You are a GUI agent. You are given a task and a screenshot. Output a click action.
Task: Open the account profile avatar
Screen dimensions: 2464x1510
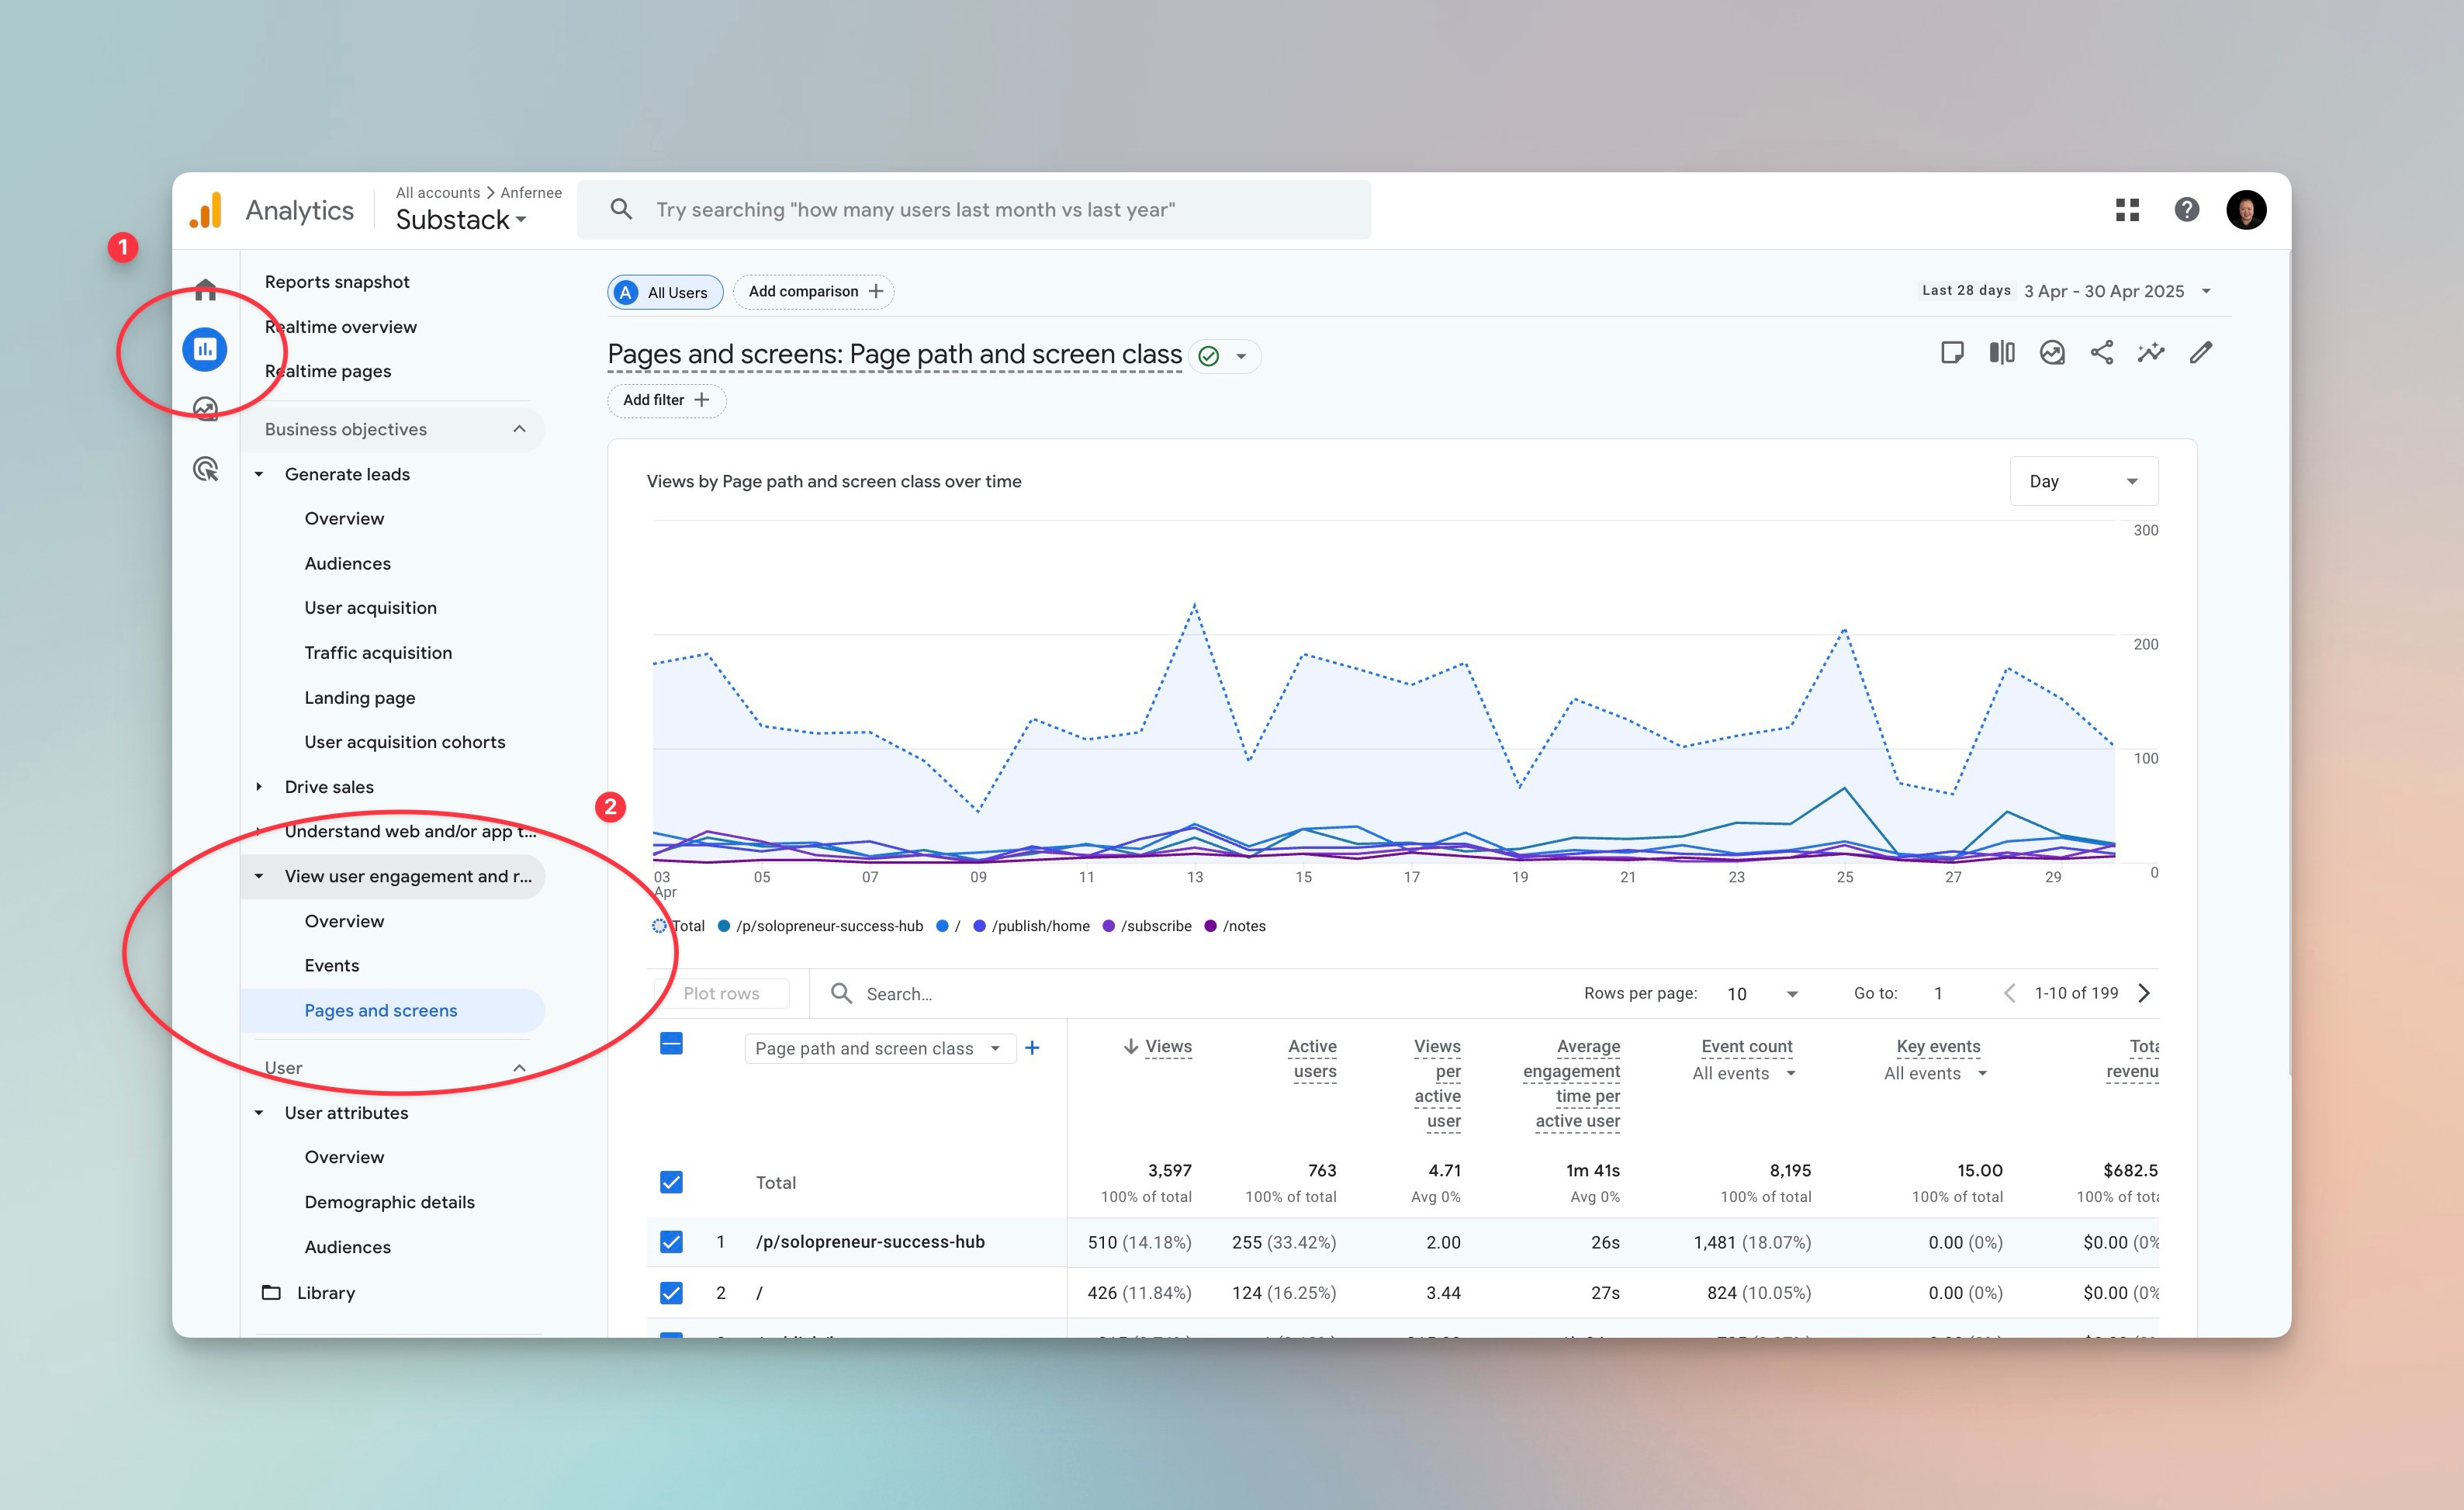(2246, 210)
